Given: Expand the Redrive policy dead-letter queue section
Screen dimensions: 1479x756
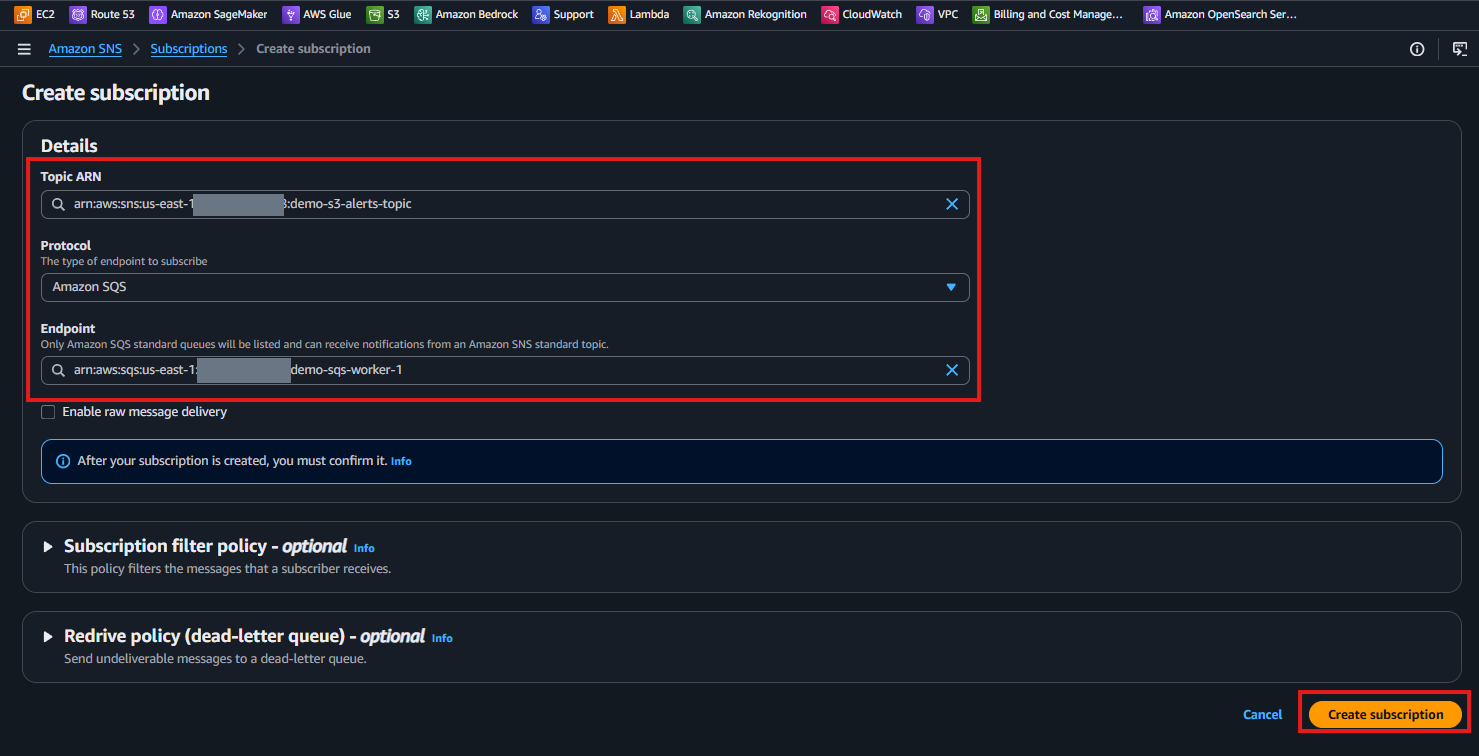Looking at the screenshot, I should coord(47,637).
